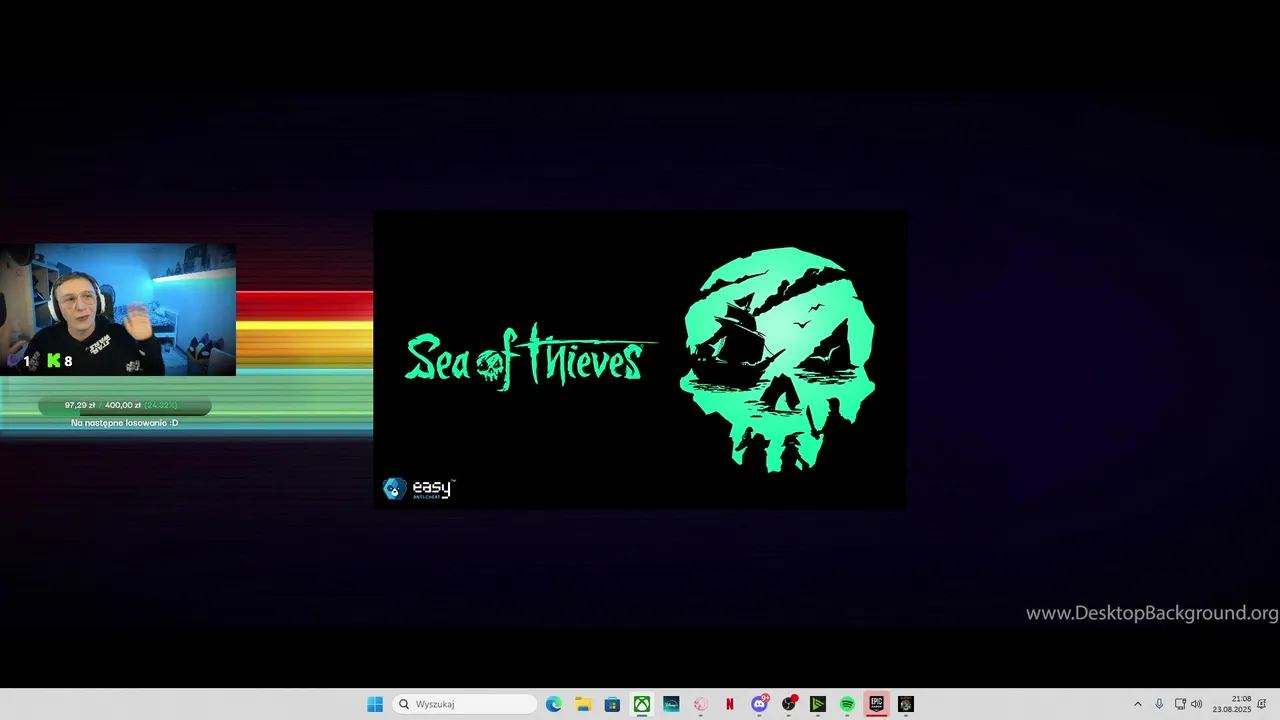
Task: Open clock and date 21:08
Action: click(1232, 704)
